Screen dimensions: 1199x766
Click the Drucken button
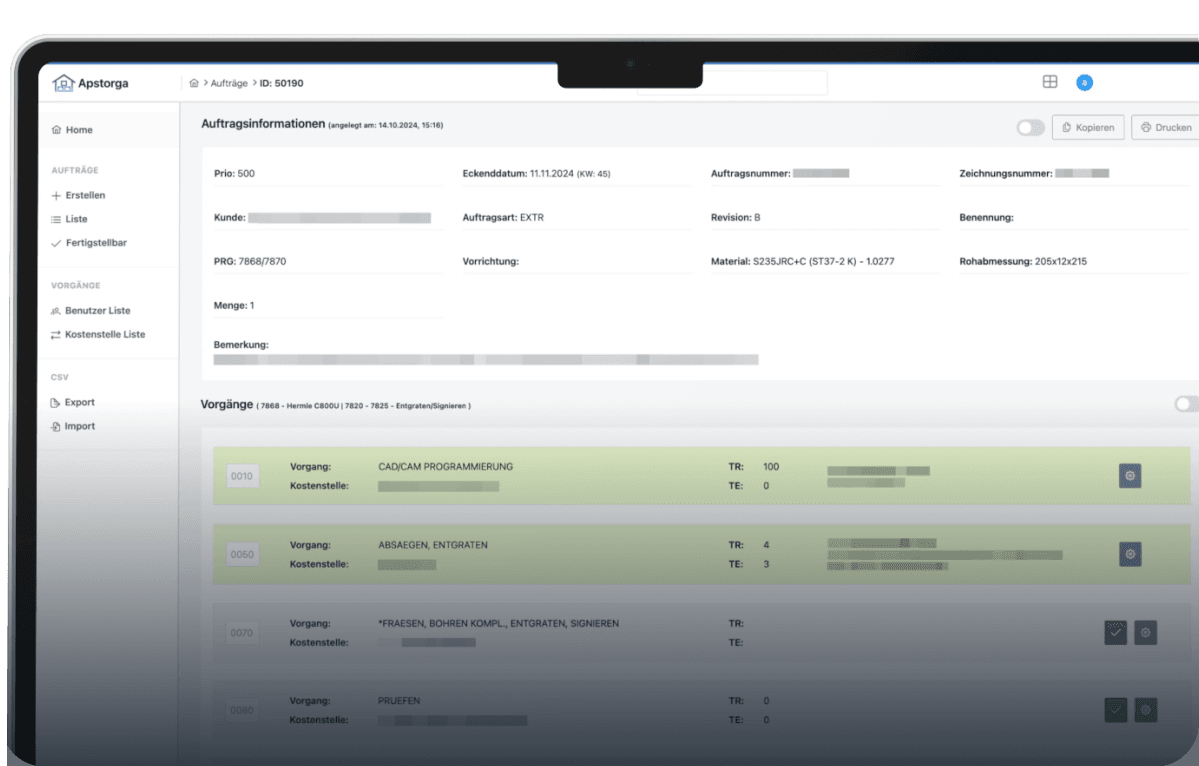coord(1166,128)
